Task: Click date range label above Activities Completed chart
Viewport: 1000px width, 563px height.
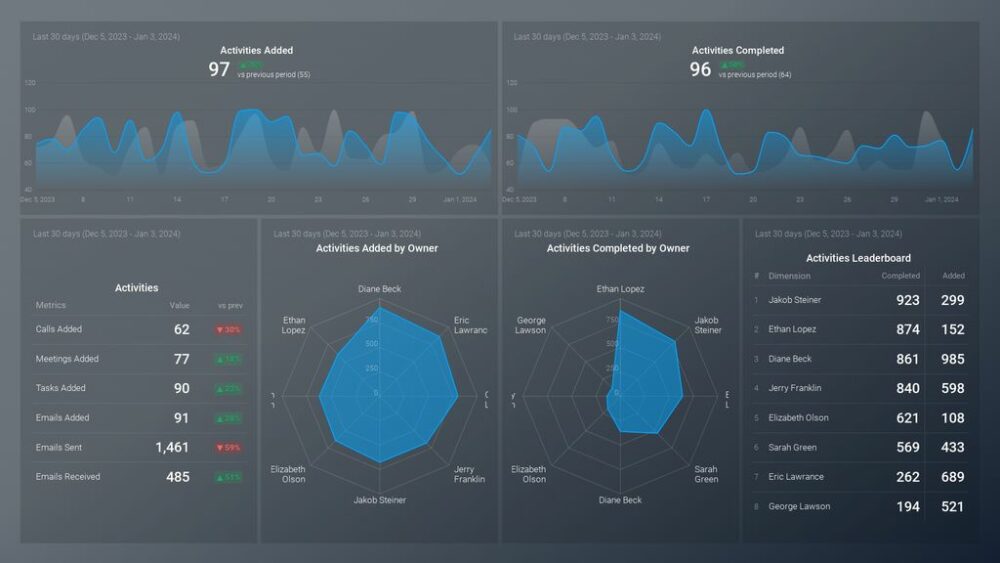Action: tap(587, 37)
